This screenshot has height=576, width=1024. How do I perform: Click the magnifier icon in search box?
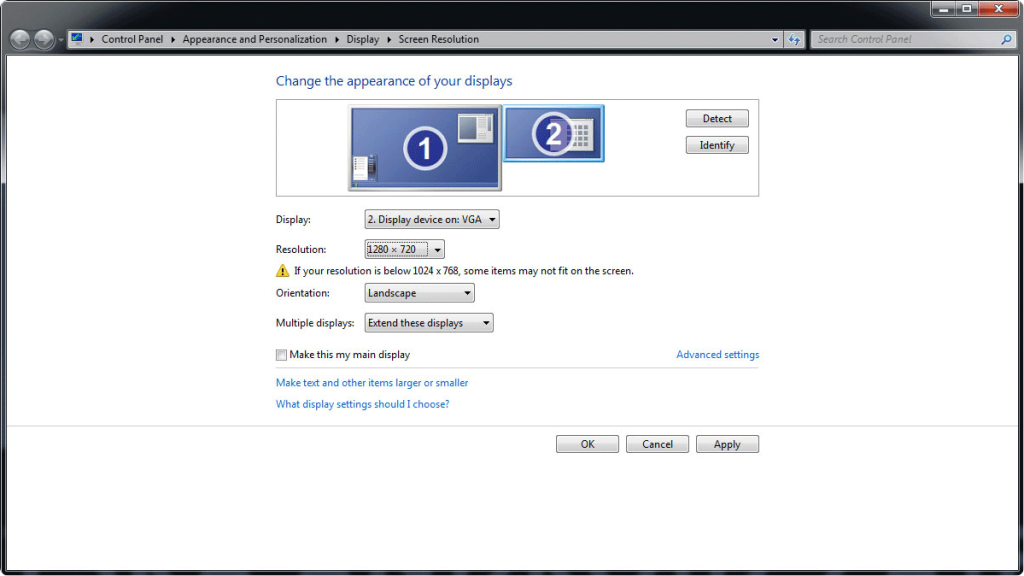1006,40
